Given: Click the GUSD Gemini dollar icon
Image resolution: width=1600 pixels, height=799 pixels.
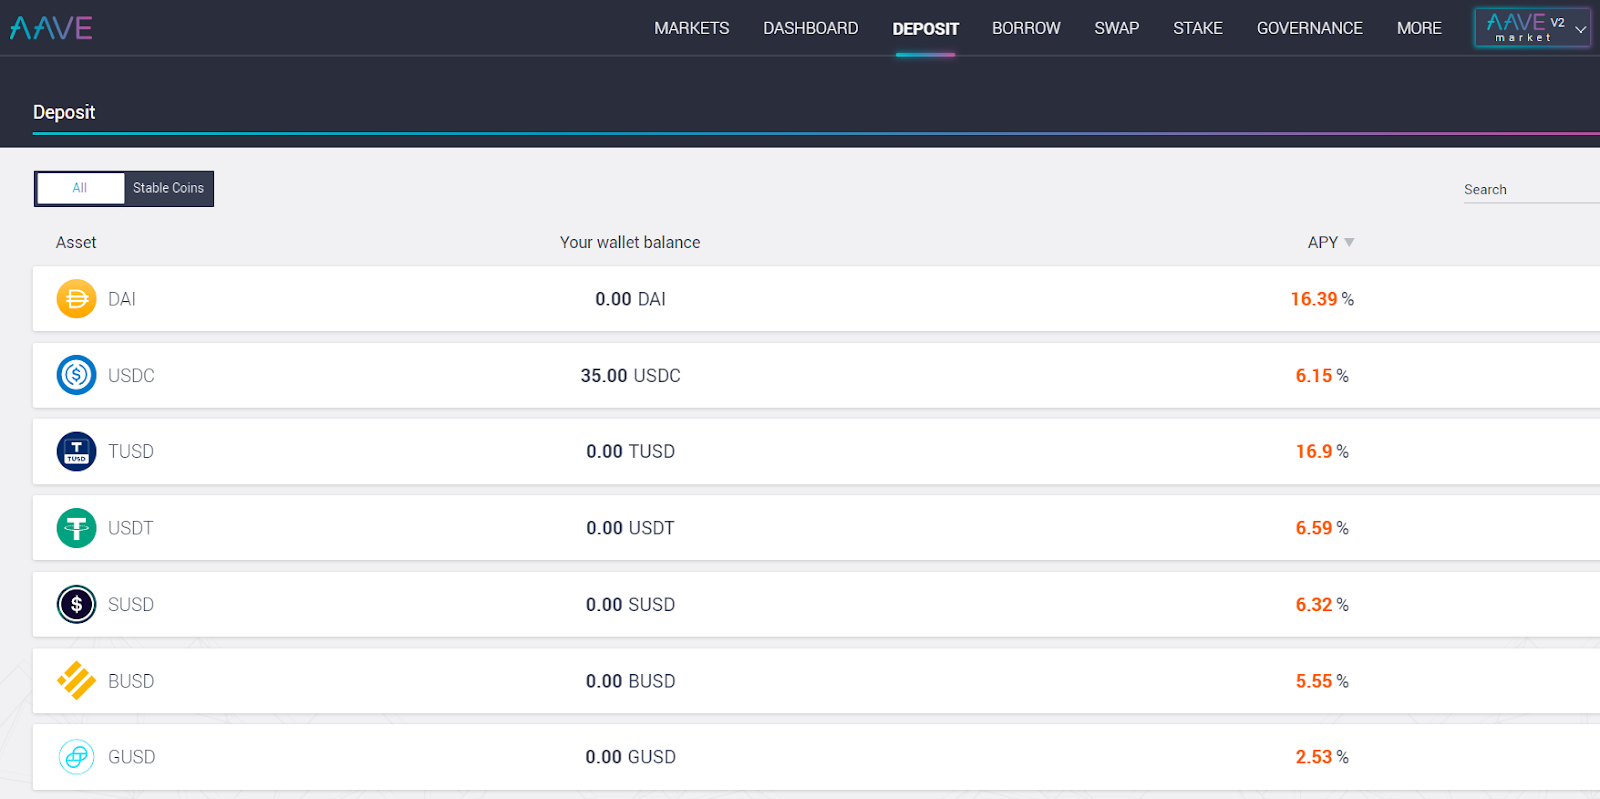Looking at the screenshot, I should pyautogui.click(x=76, y=757).
